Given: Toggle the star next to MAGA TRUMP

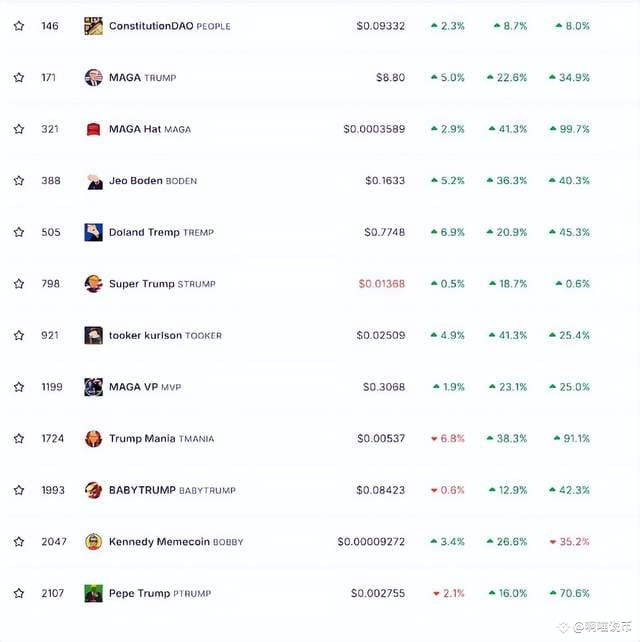Looking at the screenshot, I should coord(18,77).
